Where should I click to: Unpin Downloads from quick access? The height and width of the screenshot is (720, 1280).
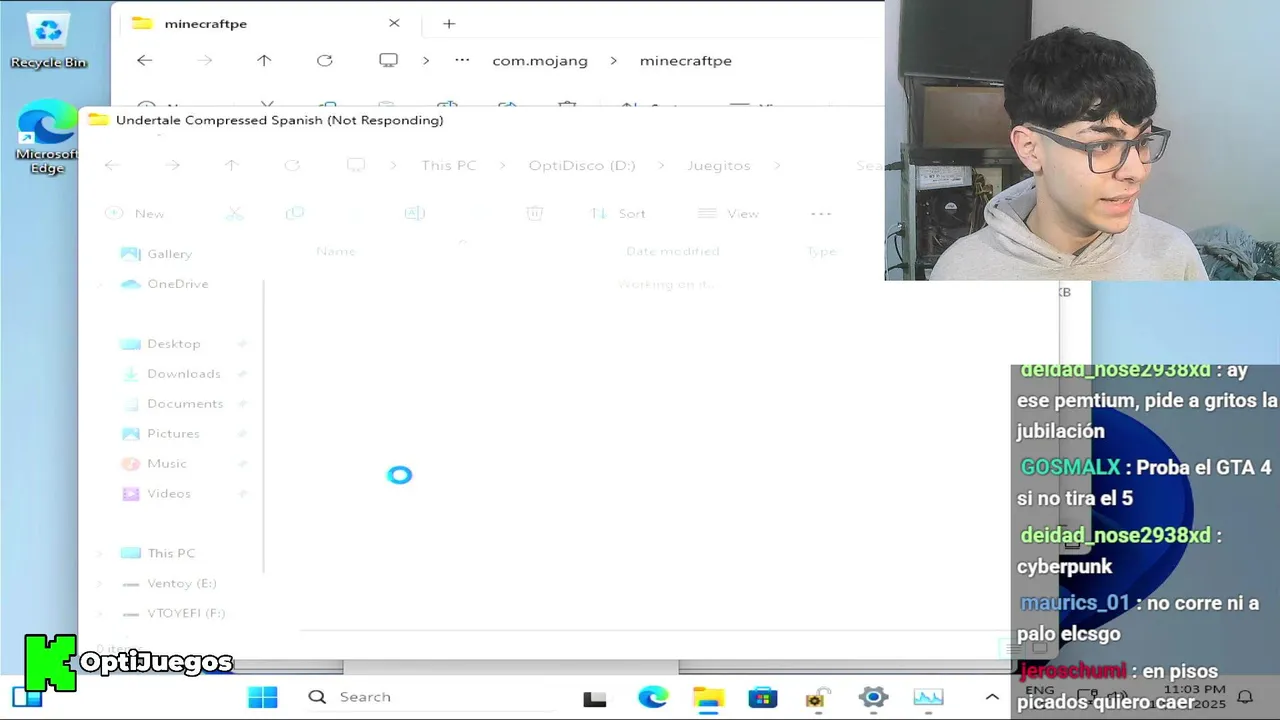pos(242,374)
